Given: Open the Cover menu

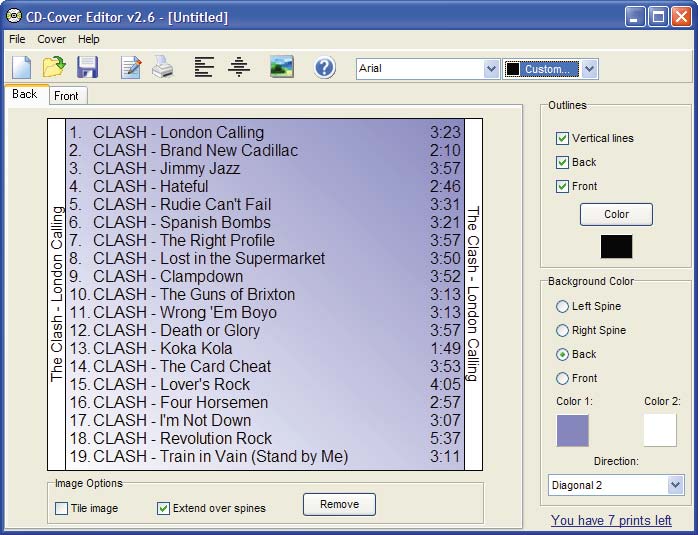Looking at the screenshot, I should (x=51, y=39).
